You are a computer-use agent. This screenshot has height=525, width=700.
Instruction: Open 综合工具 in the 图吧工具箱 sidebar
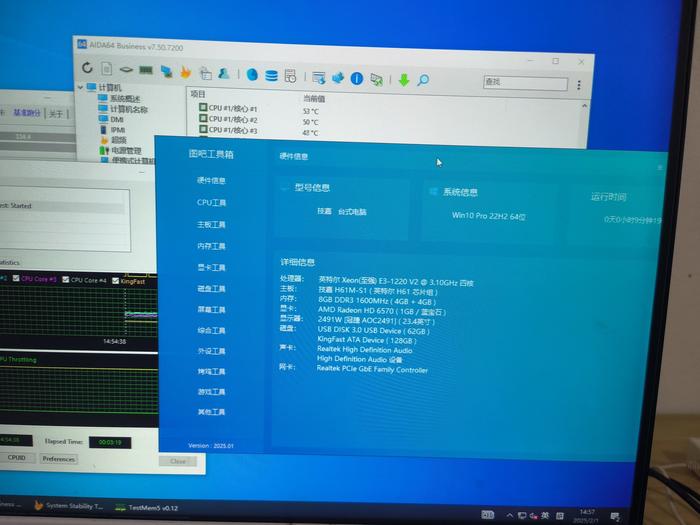pyautogui.click(x=211, y=330)
